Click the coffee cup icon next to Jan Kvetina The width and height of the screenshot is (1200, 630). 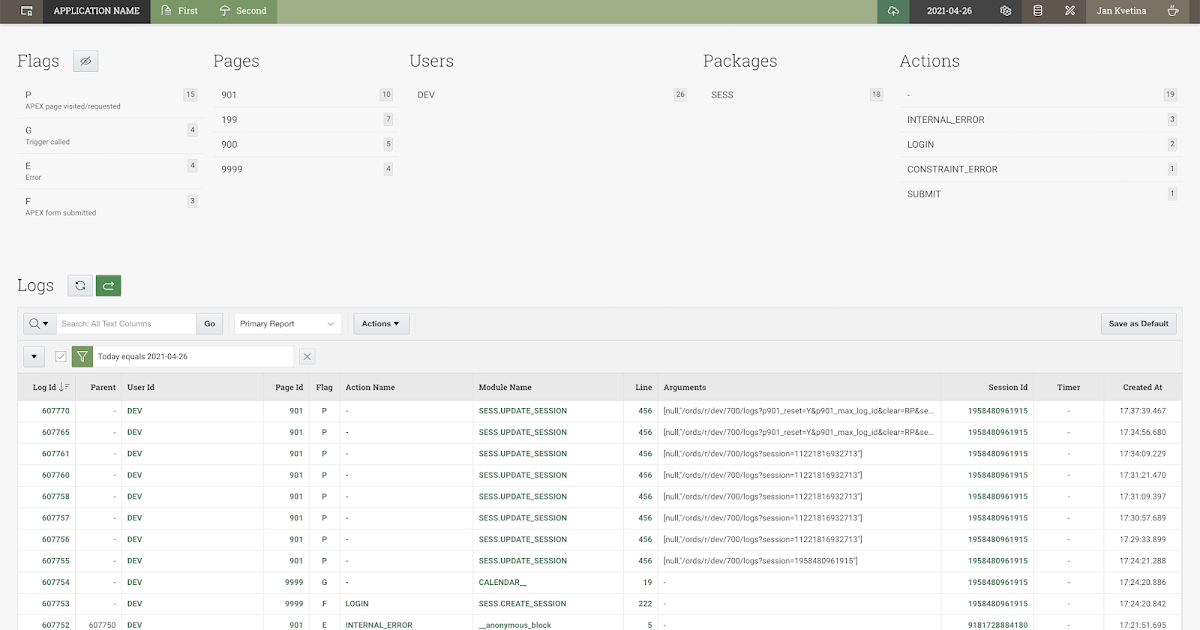[x=1172, y=11]
